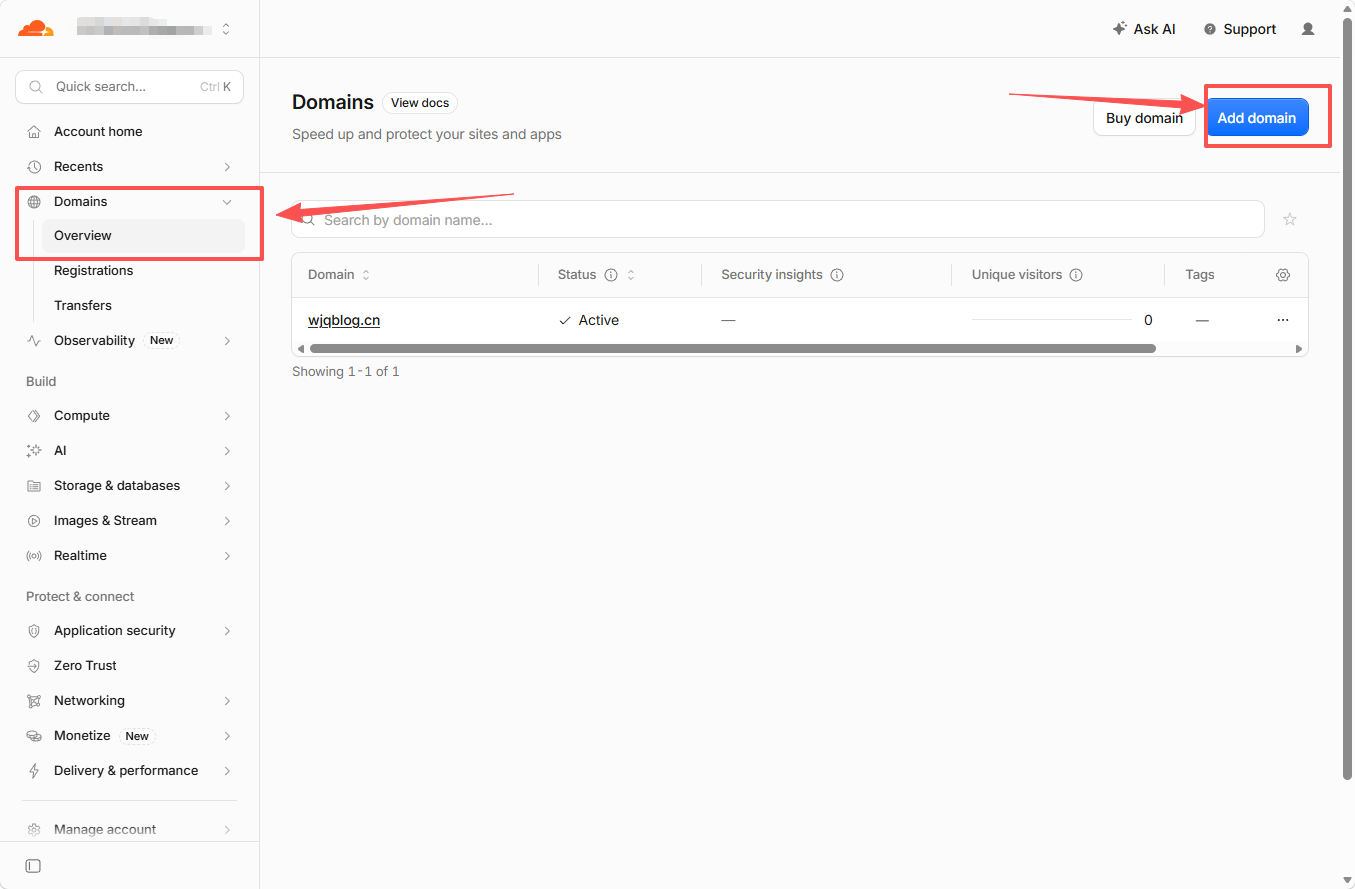Viewport: 1355px width, 889px height.
Task: Collapse the sidebar using the panel icon
Action: (33, 866)
